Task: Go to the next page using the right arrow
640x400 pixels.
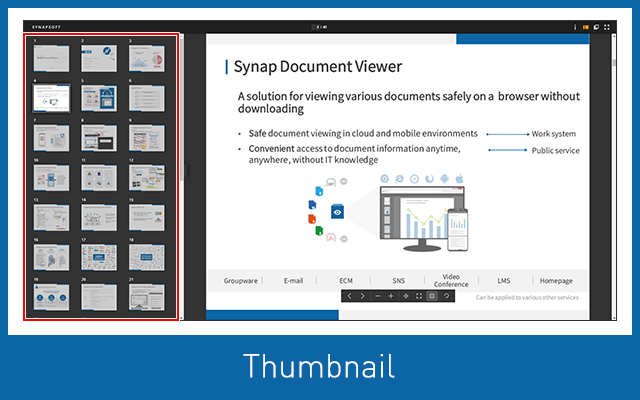Action: coord(362,296)
